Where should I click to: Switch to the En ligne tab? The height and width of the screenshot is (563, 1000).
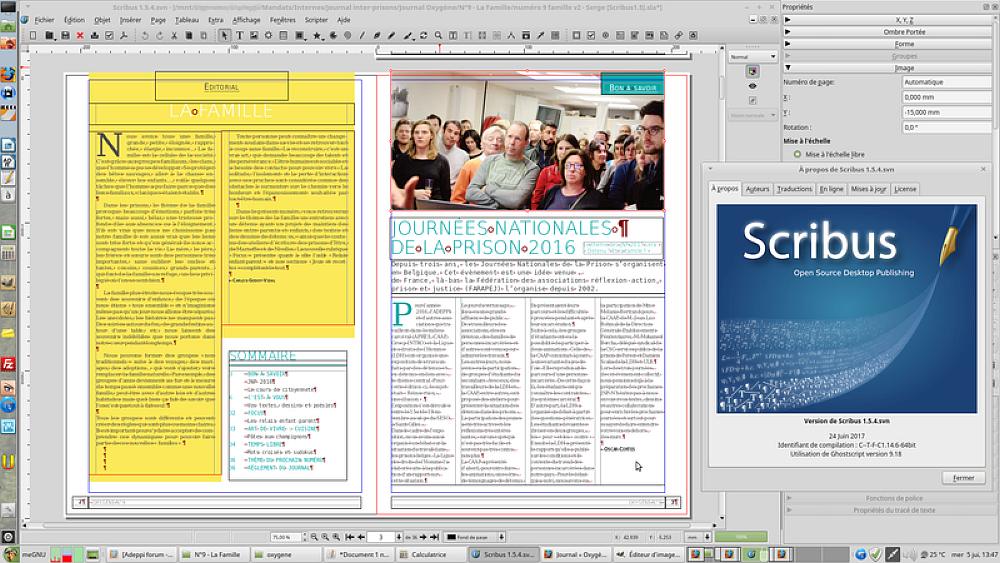click(x=832, y=189)
